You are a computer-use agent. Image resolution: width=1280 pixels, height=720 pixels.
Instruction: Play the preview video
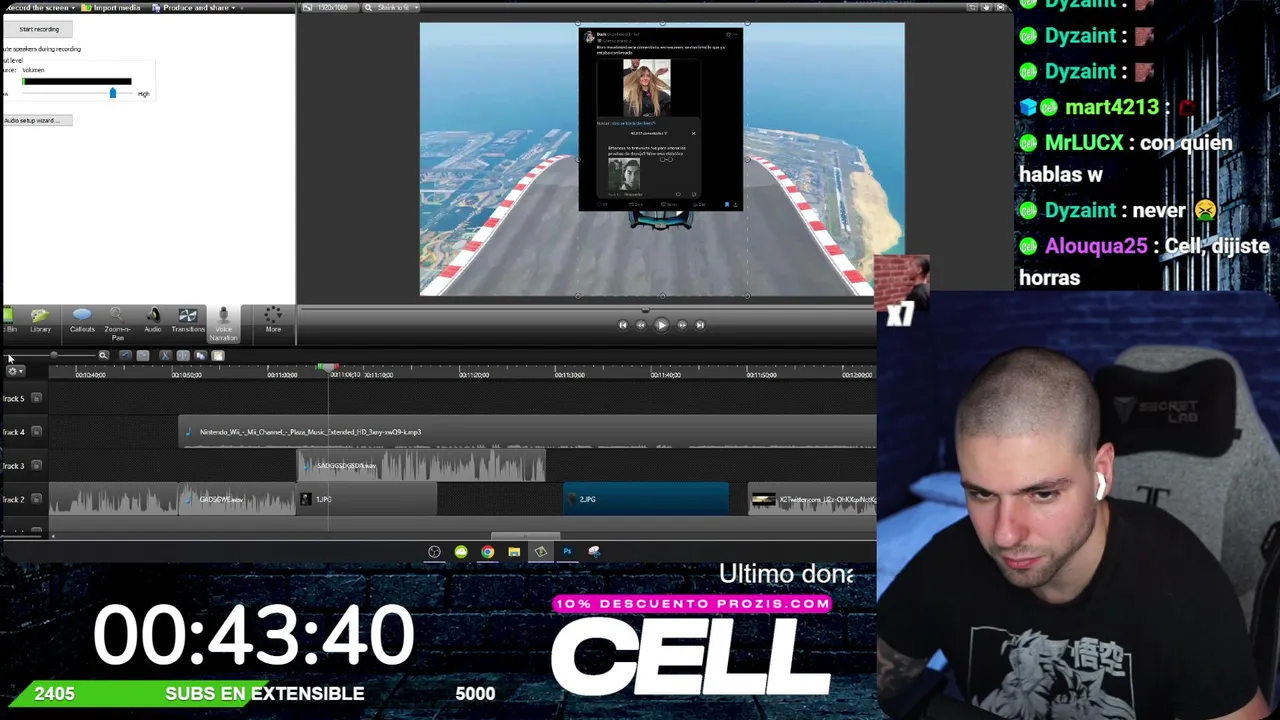click(x=661, y=324)
